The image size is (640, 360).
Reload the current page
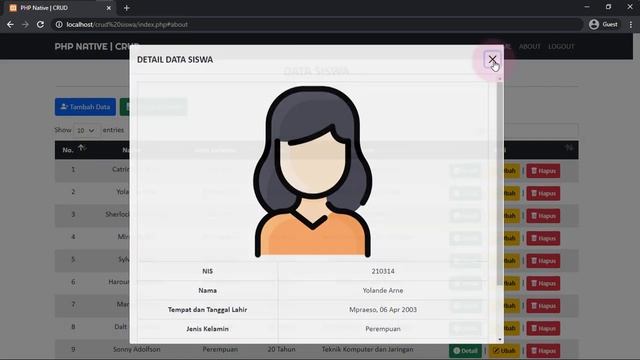click(x=40, y=24)
